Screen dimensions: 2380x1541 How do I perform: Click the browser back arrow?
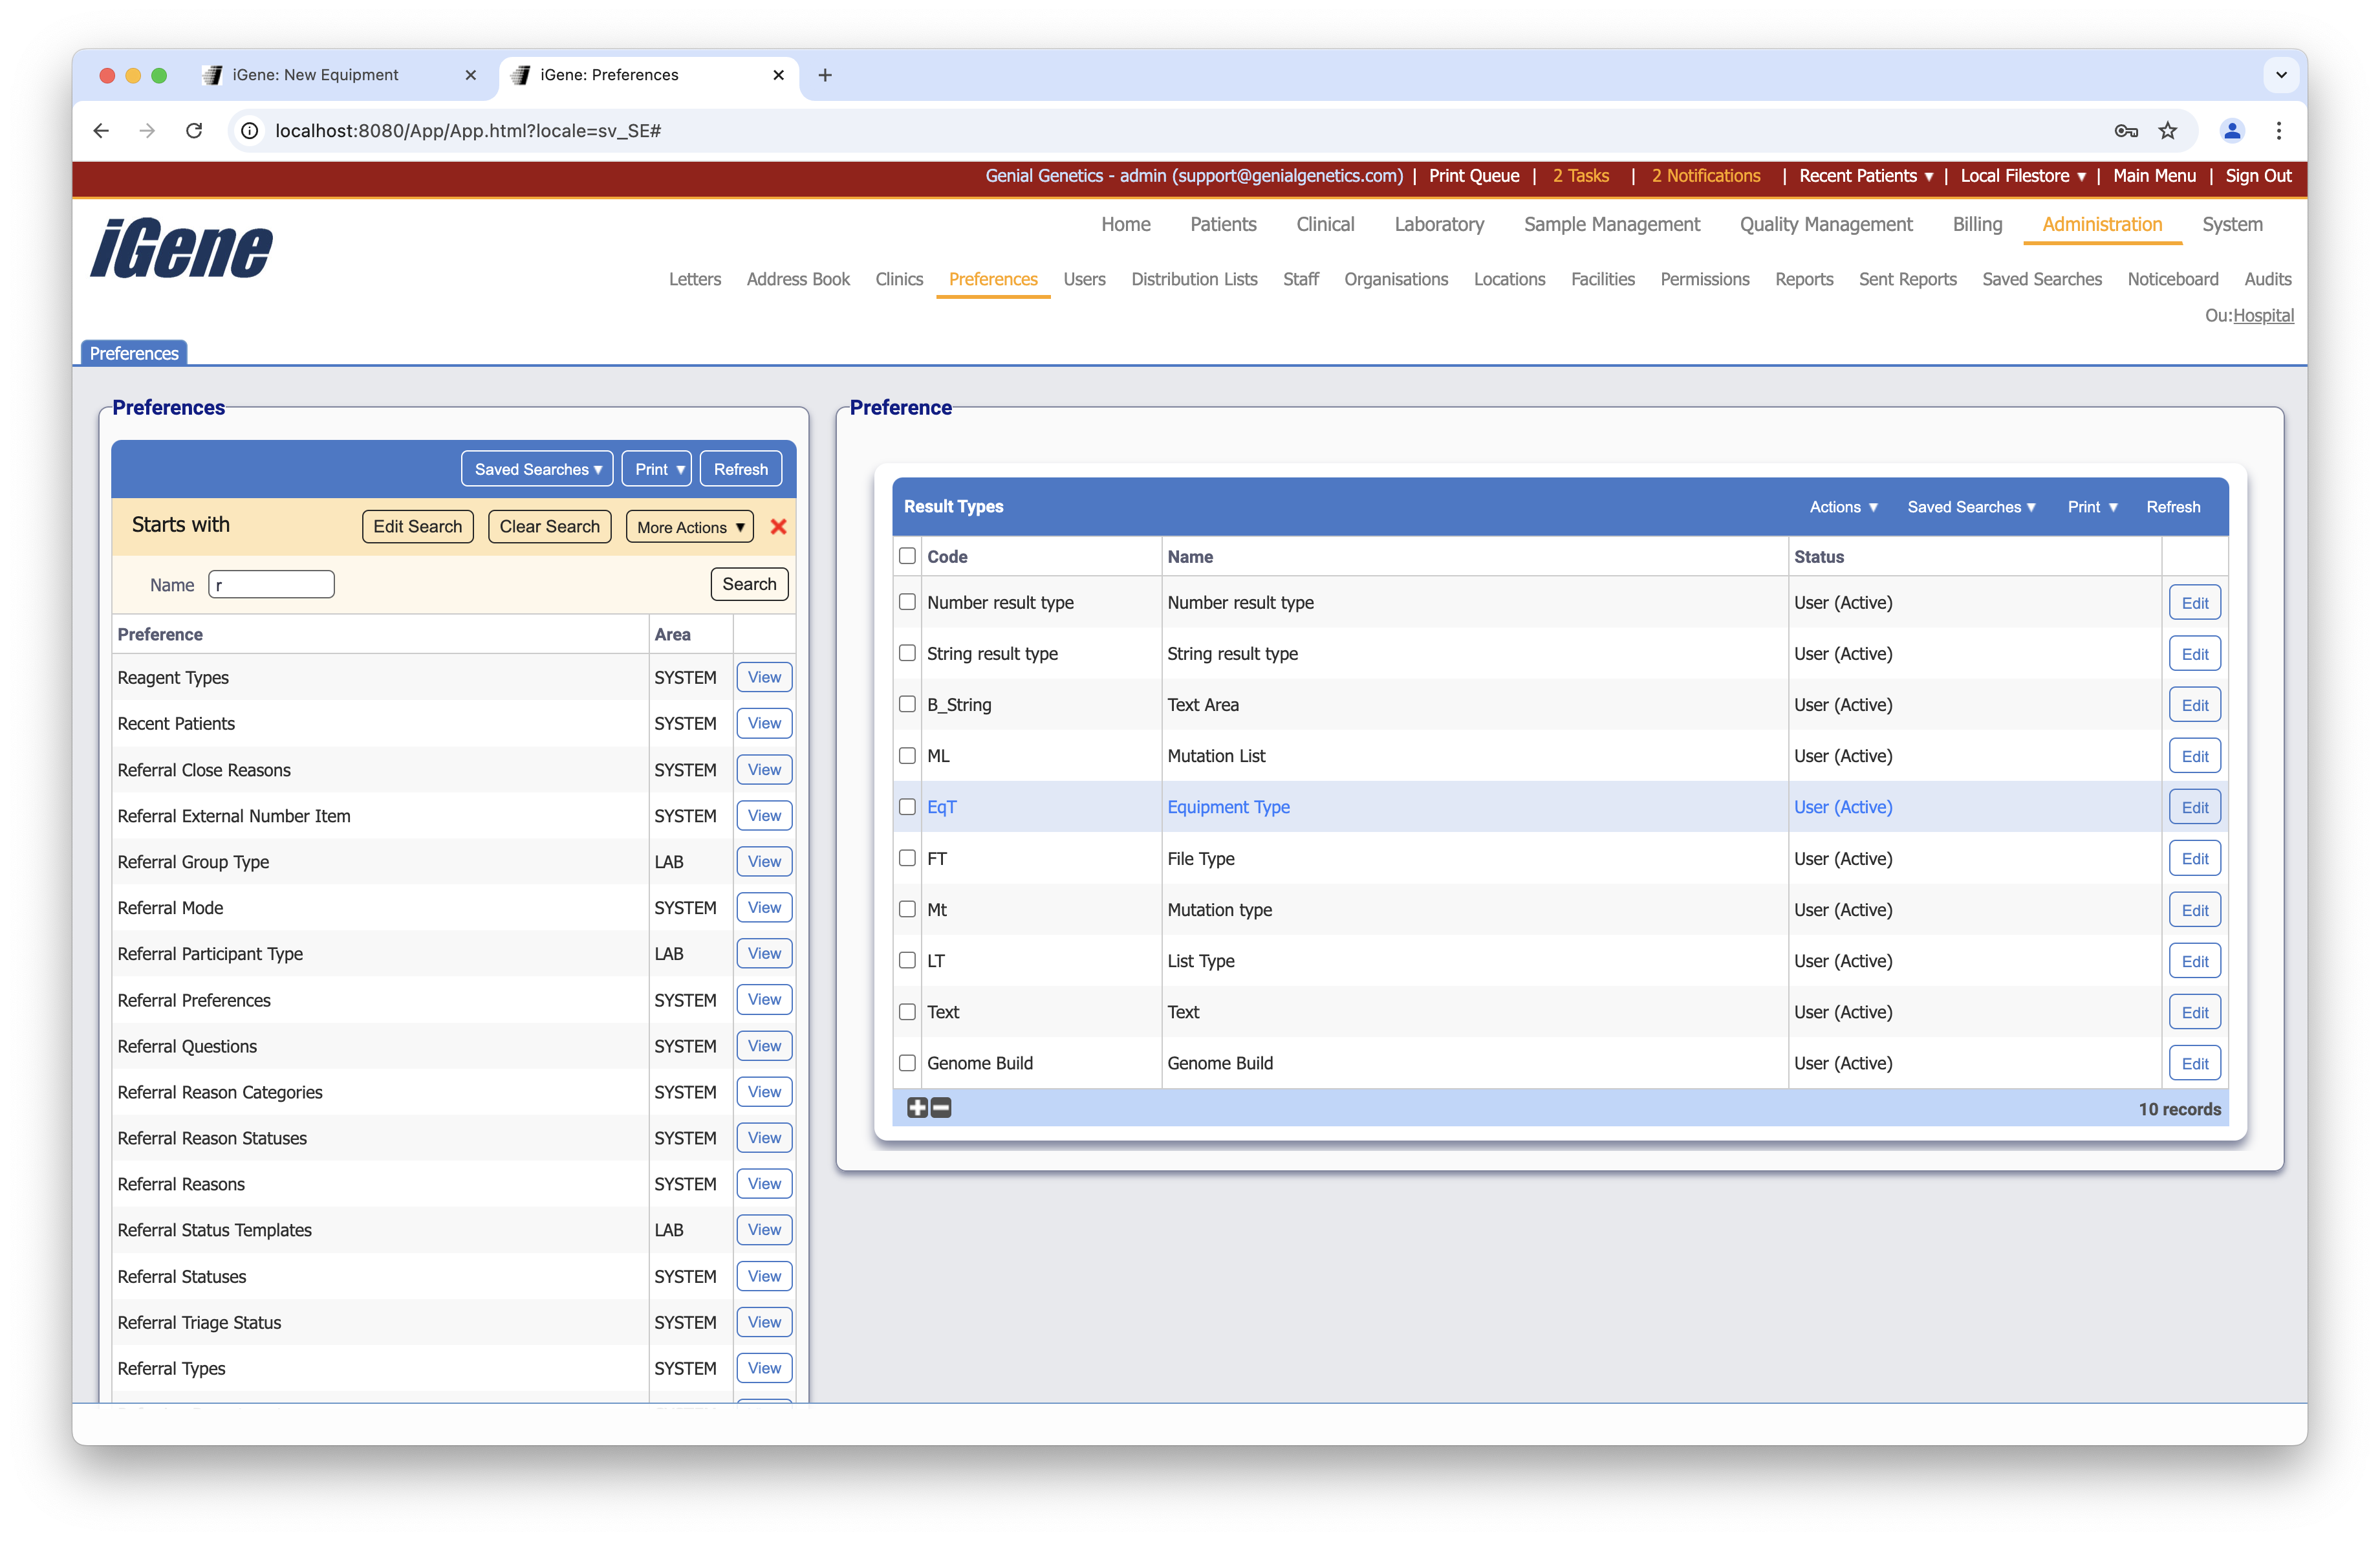click(100, 131)
